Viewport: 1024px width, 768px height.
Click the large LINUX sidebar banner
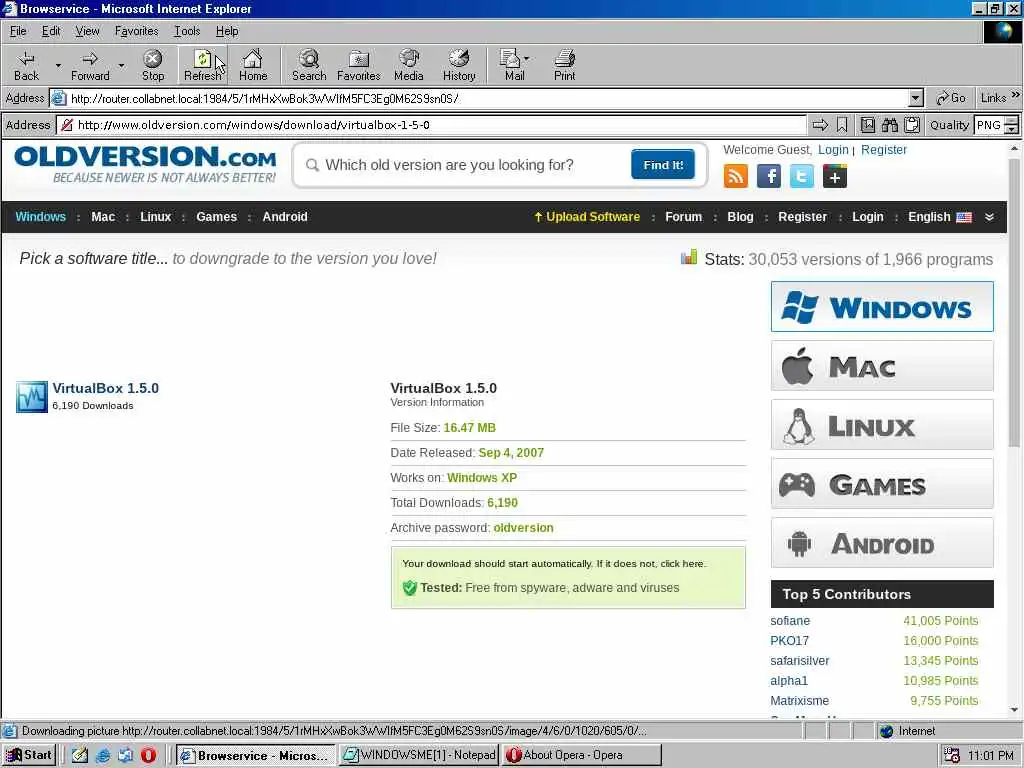(882, 425)
